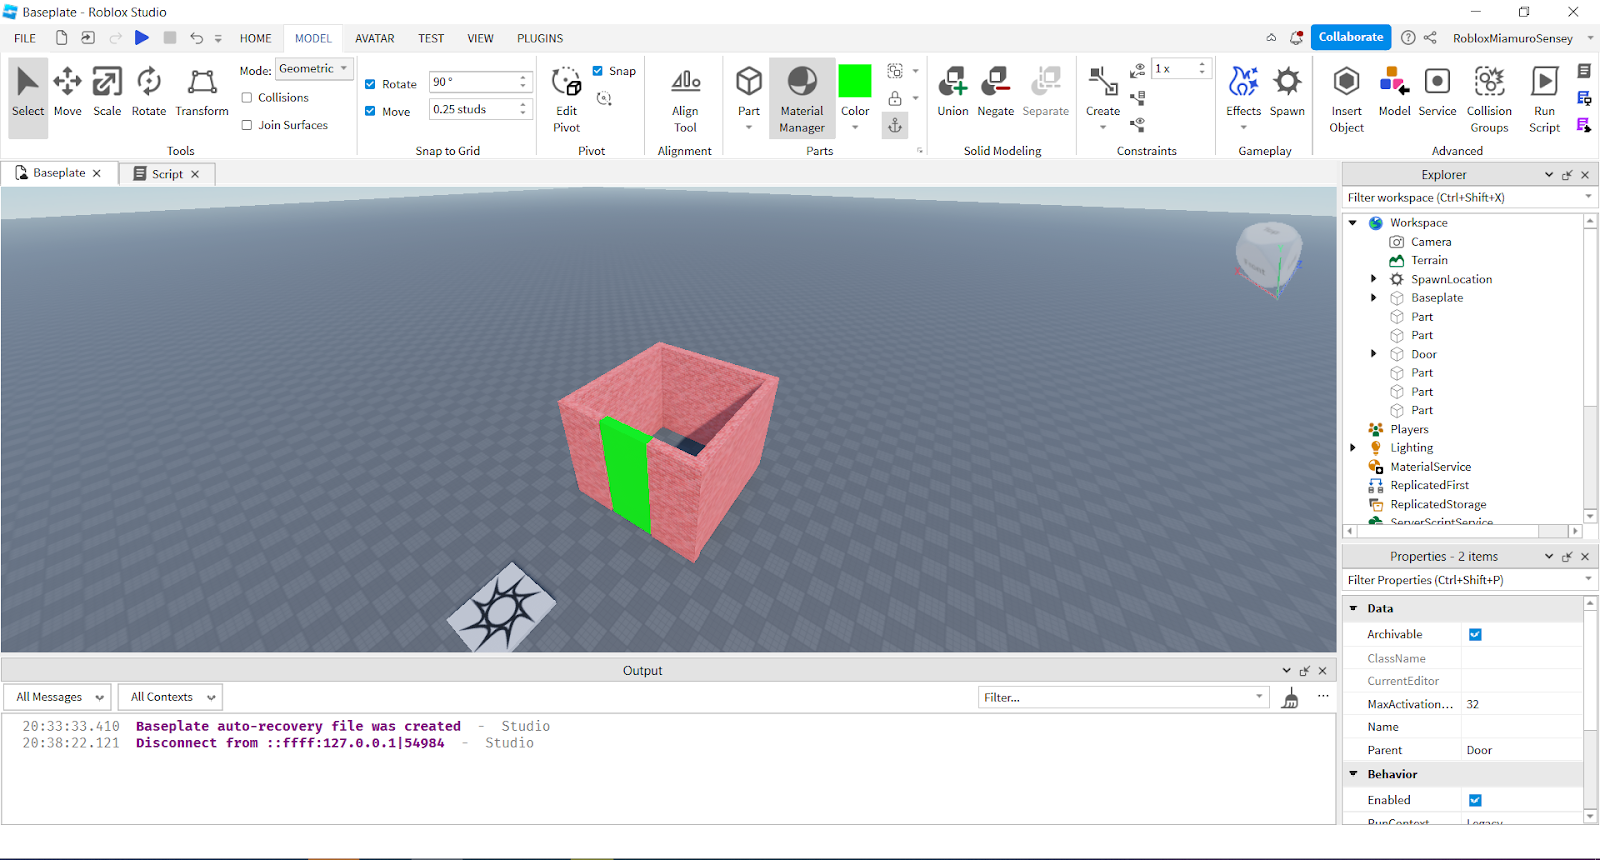Negate the selected part
Image resolution: width=1600 pixels, height=860 pixels.
coord(996,92)
